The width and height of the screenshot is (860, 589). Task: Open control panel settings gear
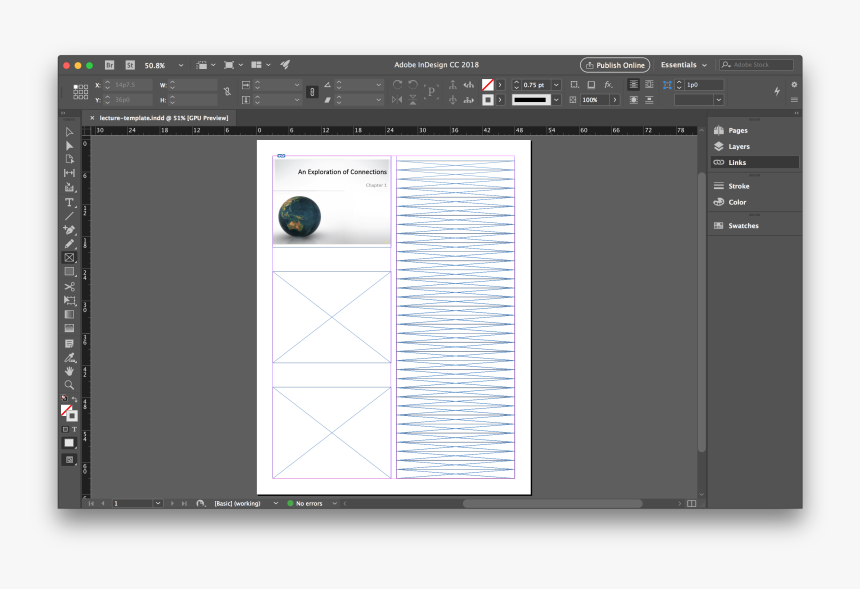pyautogui.click(x=794, y=84)
